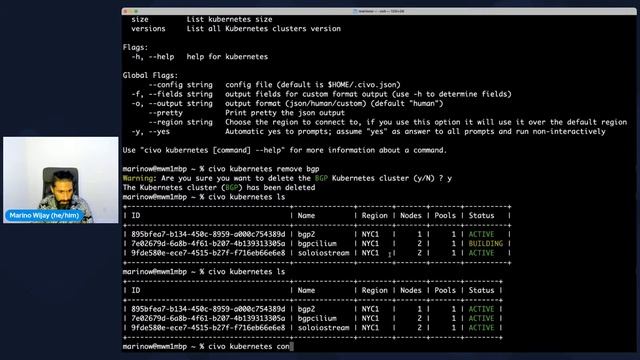Image resolution: width=640 pixels, height=360 pixels.
Task: Click "List all Kubernetes clusters version" text
Action: (x=264, y=29)
